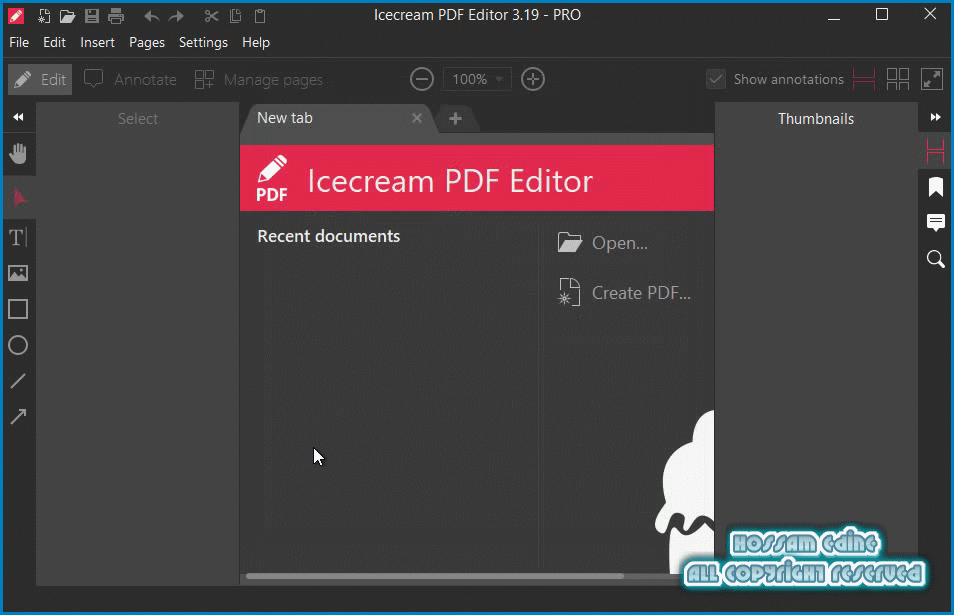The height and width of the screenshot is (615, 954).
Task: Click the Recent documents heading
Action: (x=329, y=236)
